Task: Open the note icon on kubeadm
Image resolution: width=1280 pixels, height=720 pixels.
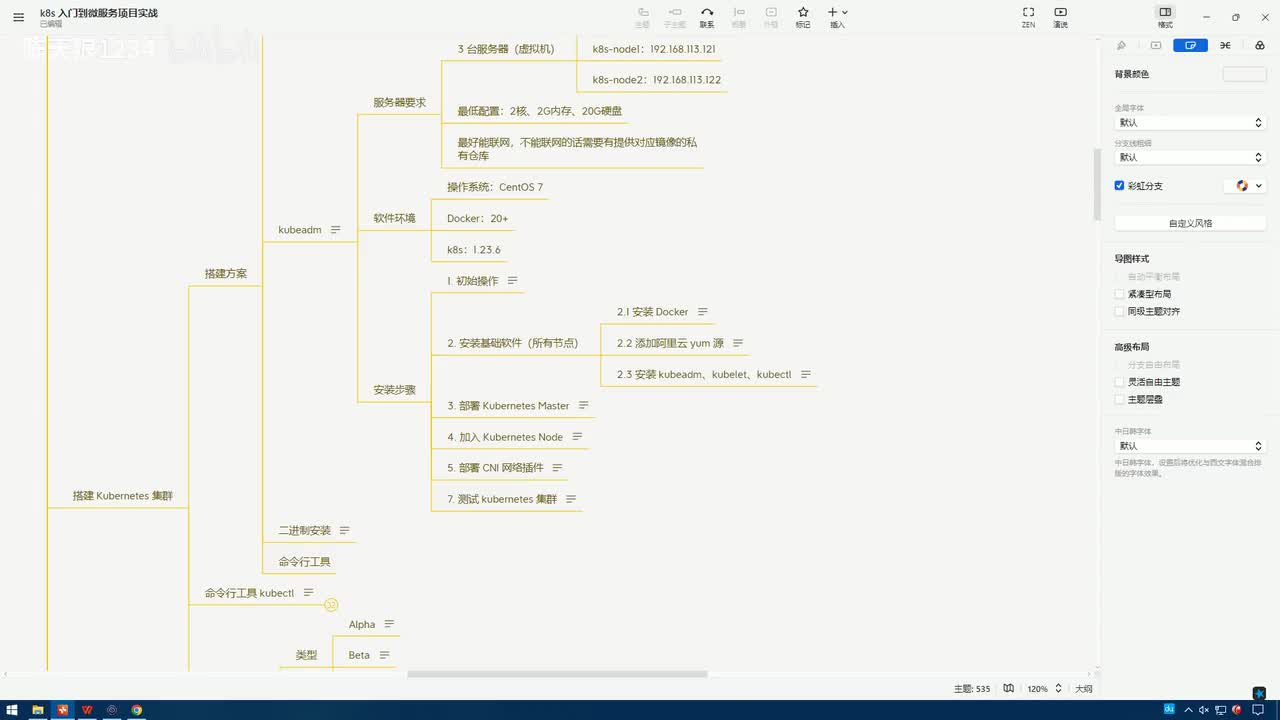Action: click(336, 230)
